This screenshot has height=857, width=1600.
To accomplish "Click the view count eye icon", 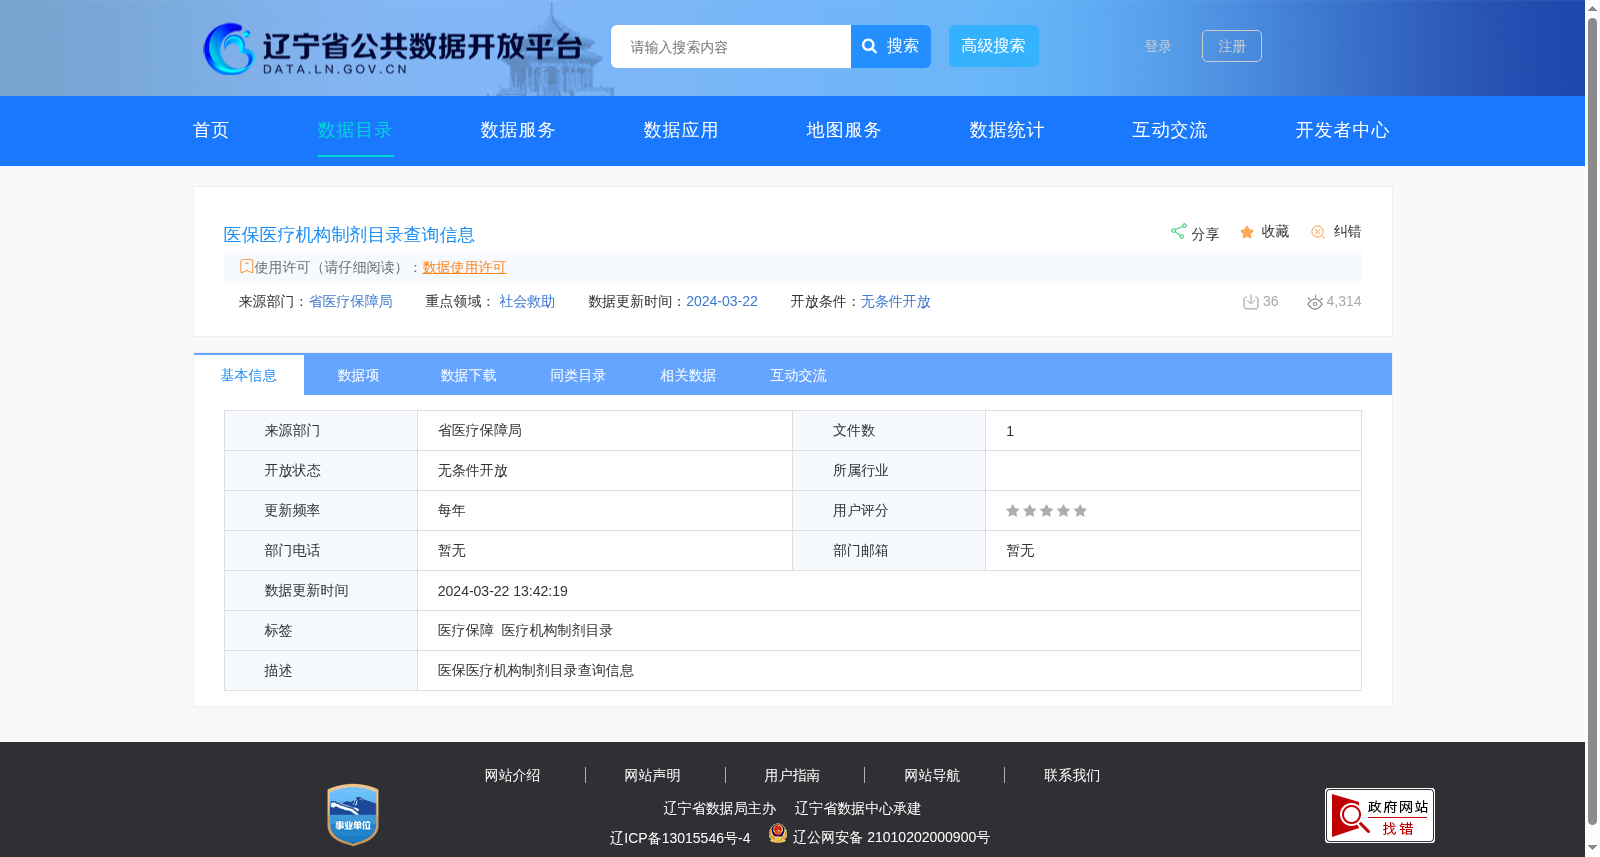I will click(x=1315, y=302).
